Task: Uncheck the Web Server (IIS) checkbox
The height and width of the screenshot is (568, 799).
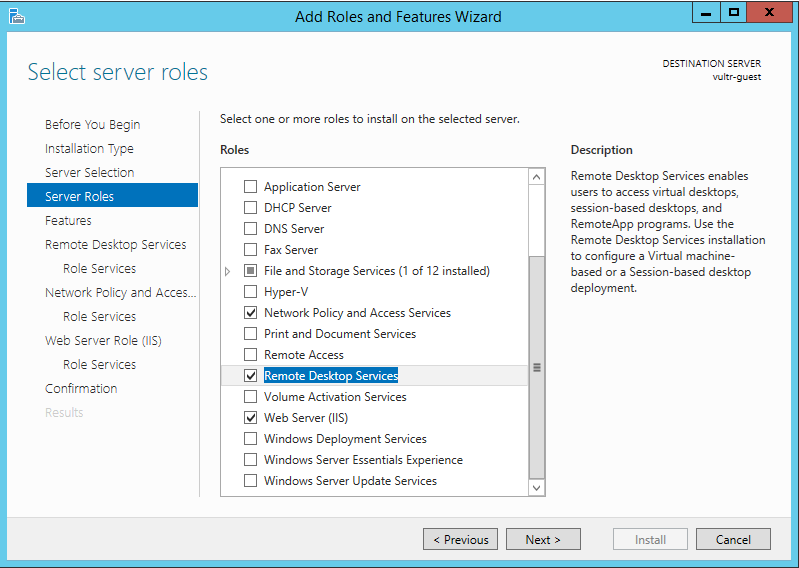Action: coord(250,418)
